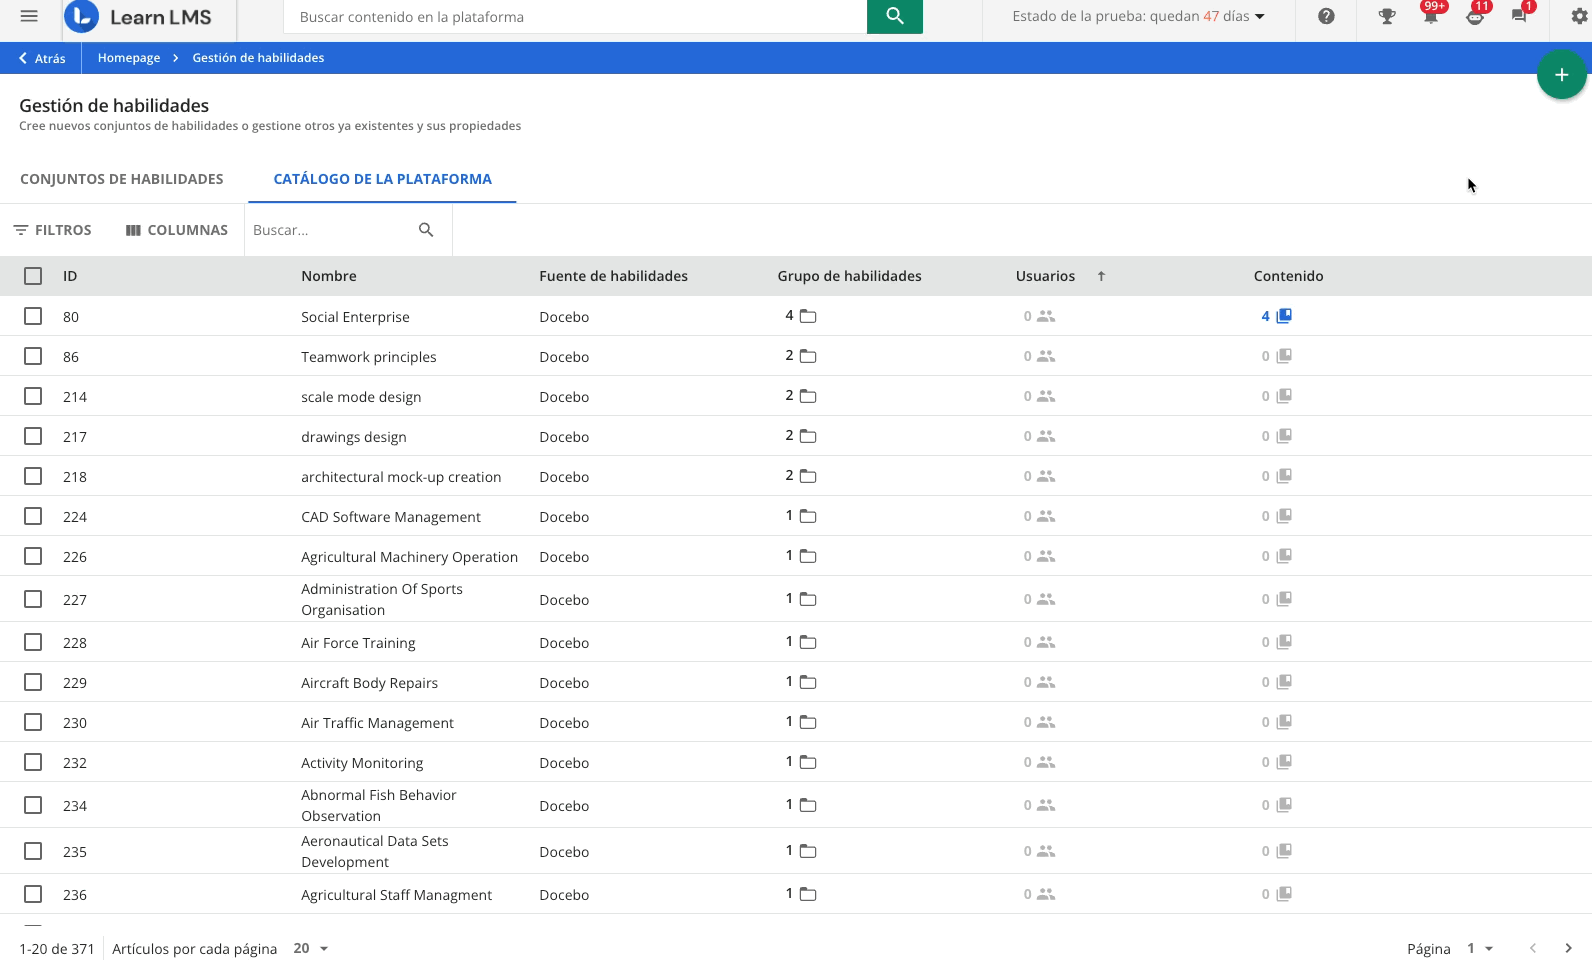Open the messages chat icon

tap(1519, 16)
